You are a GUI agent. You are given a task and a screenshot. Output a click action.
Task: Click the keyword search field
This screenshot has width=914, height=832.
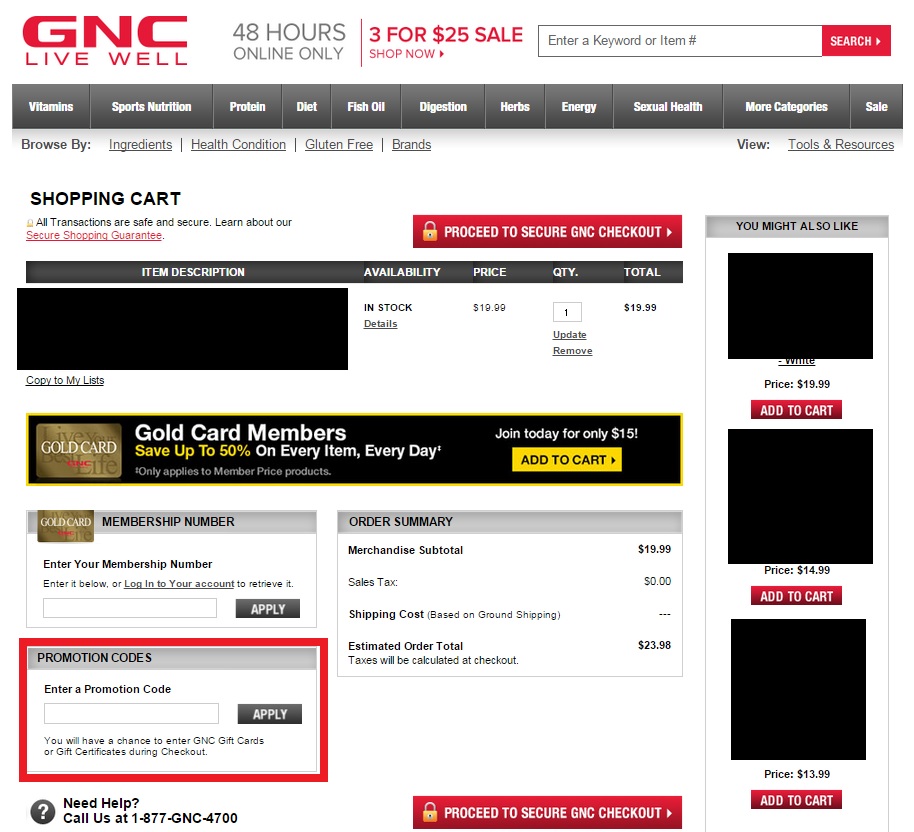680,41
